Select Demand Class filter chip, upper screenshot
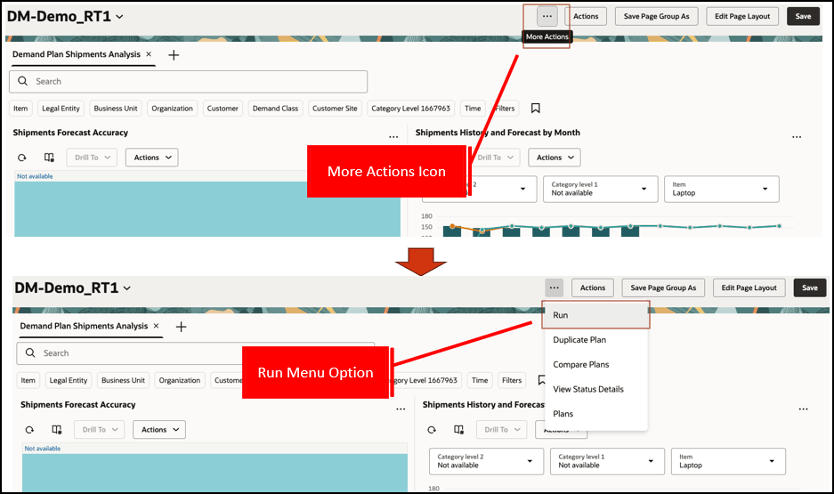834x494 pixels. pos(276,108)
